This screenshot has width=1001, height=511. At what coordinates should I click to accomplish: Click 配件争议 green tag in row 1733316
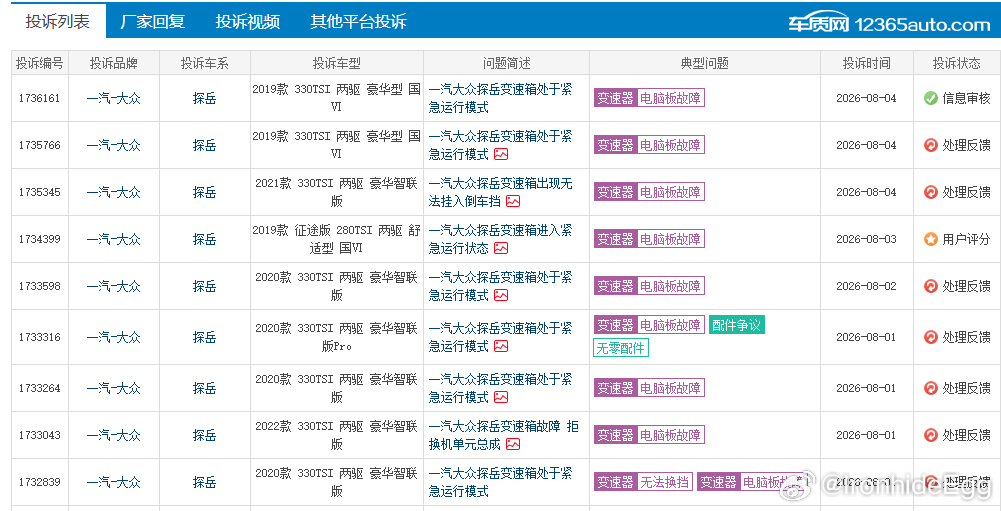pyautogui.click(x=736, y=325)
